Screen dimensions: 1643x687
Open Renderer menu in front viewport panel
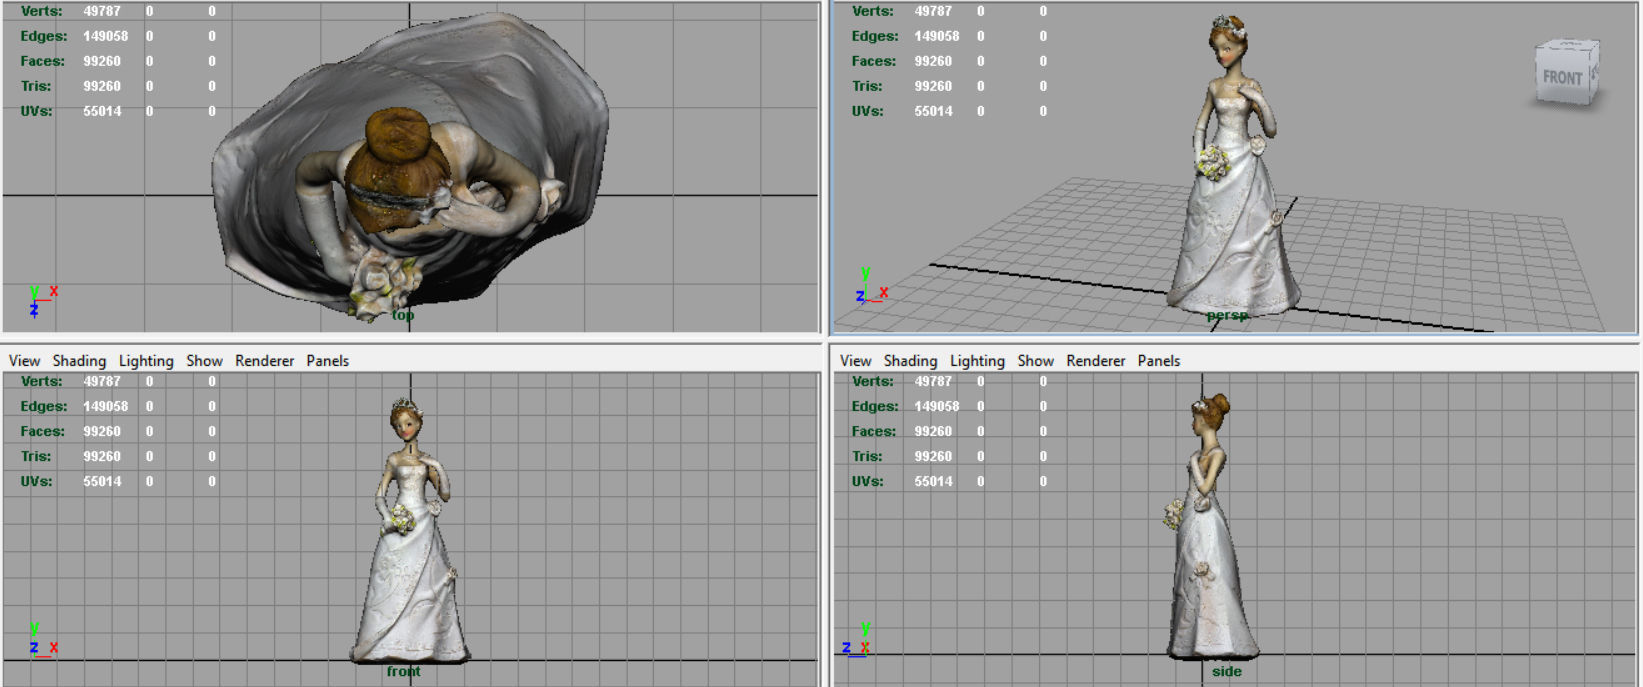264,361
